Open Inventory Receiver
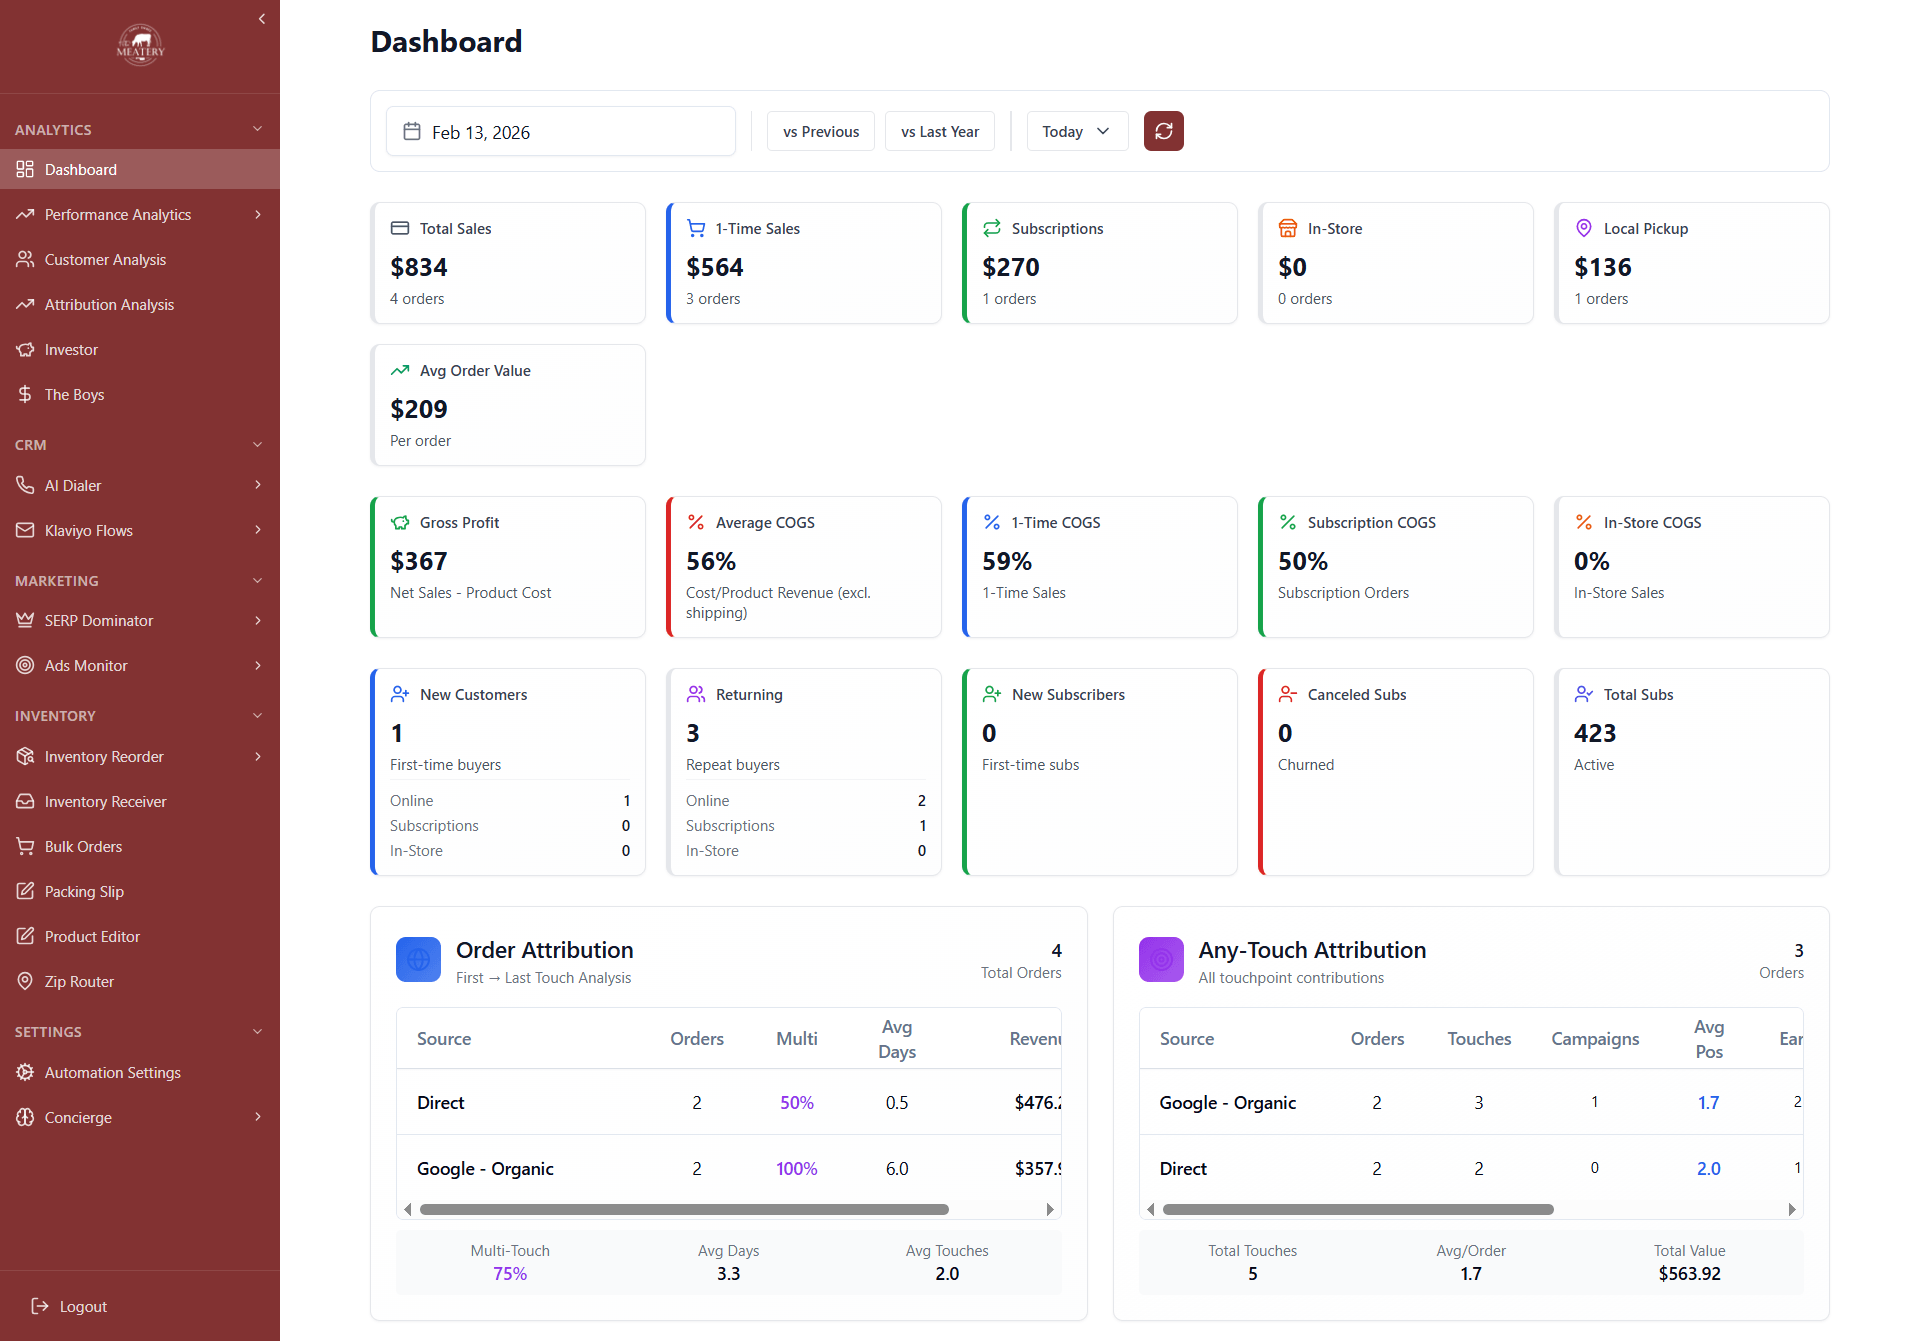The width and height of the screenshot is (1920, 1341). tap(105, 801)
